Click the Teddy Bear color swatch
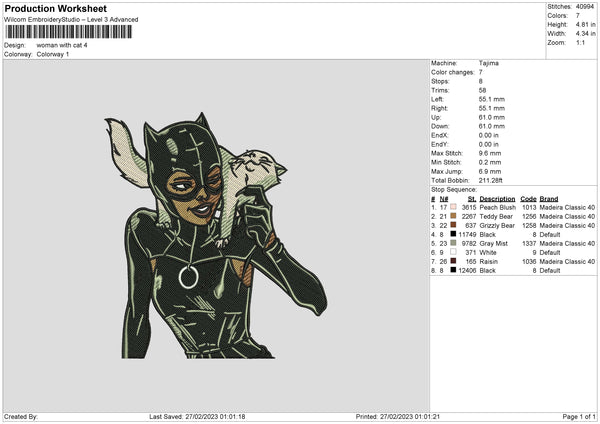Screen dimensions: 600x424 coord(453,216)
